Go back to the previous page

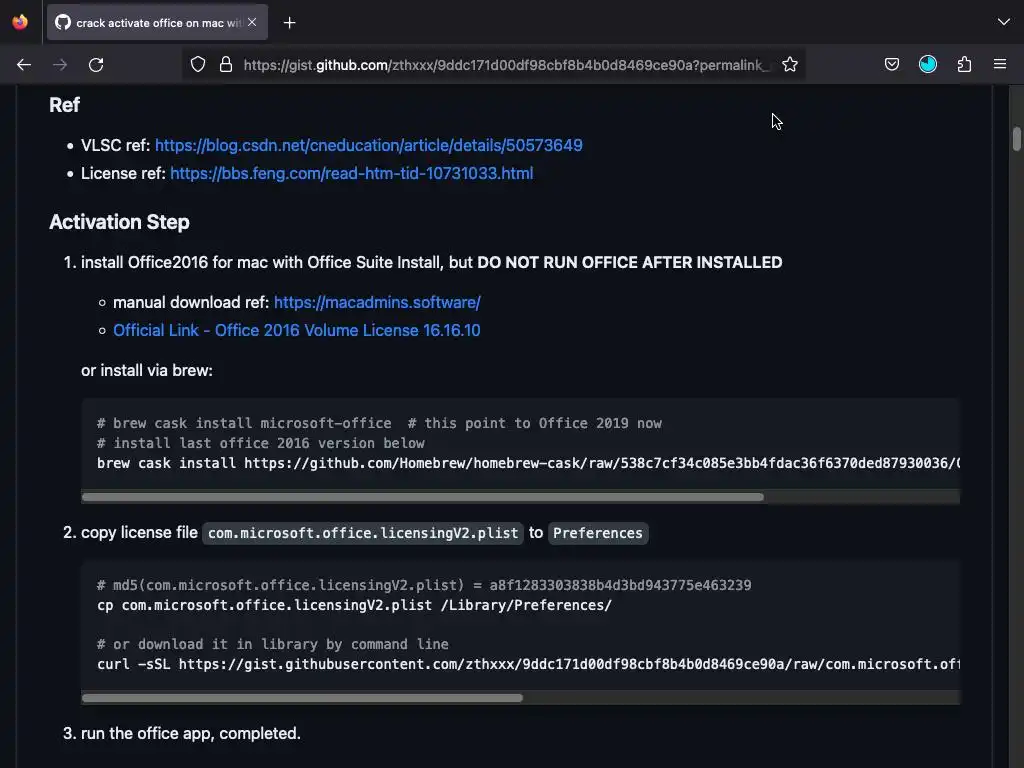pos(24,64)
